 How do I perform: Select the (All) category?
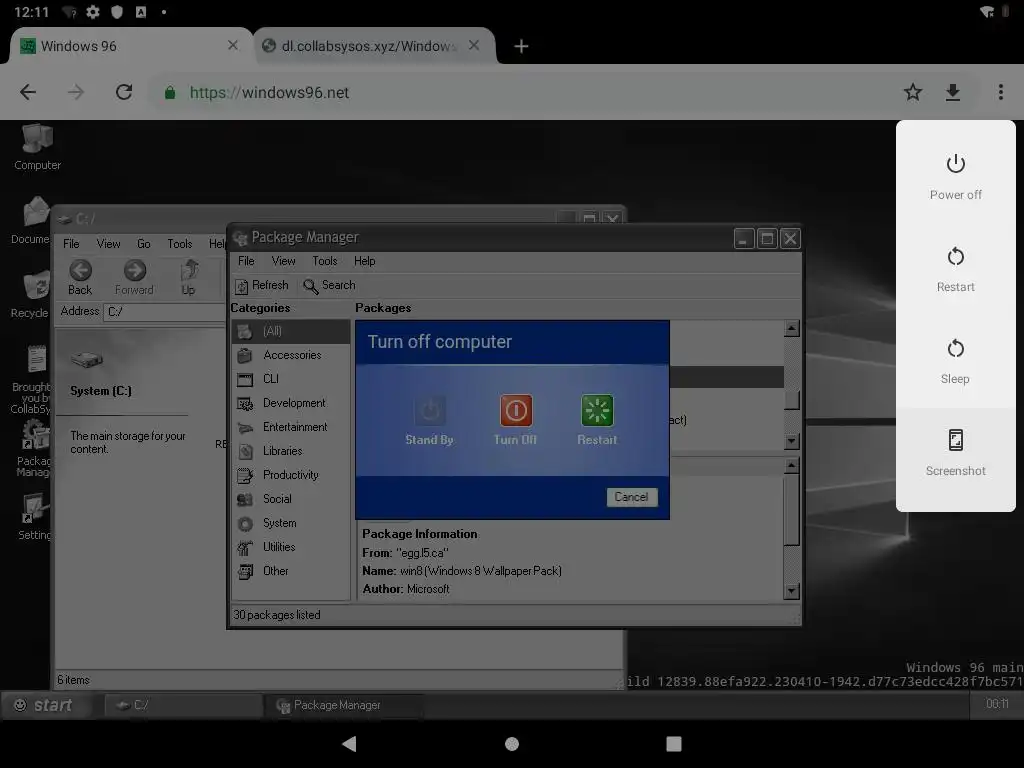point(291,331)
